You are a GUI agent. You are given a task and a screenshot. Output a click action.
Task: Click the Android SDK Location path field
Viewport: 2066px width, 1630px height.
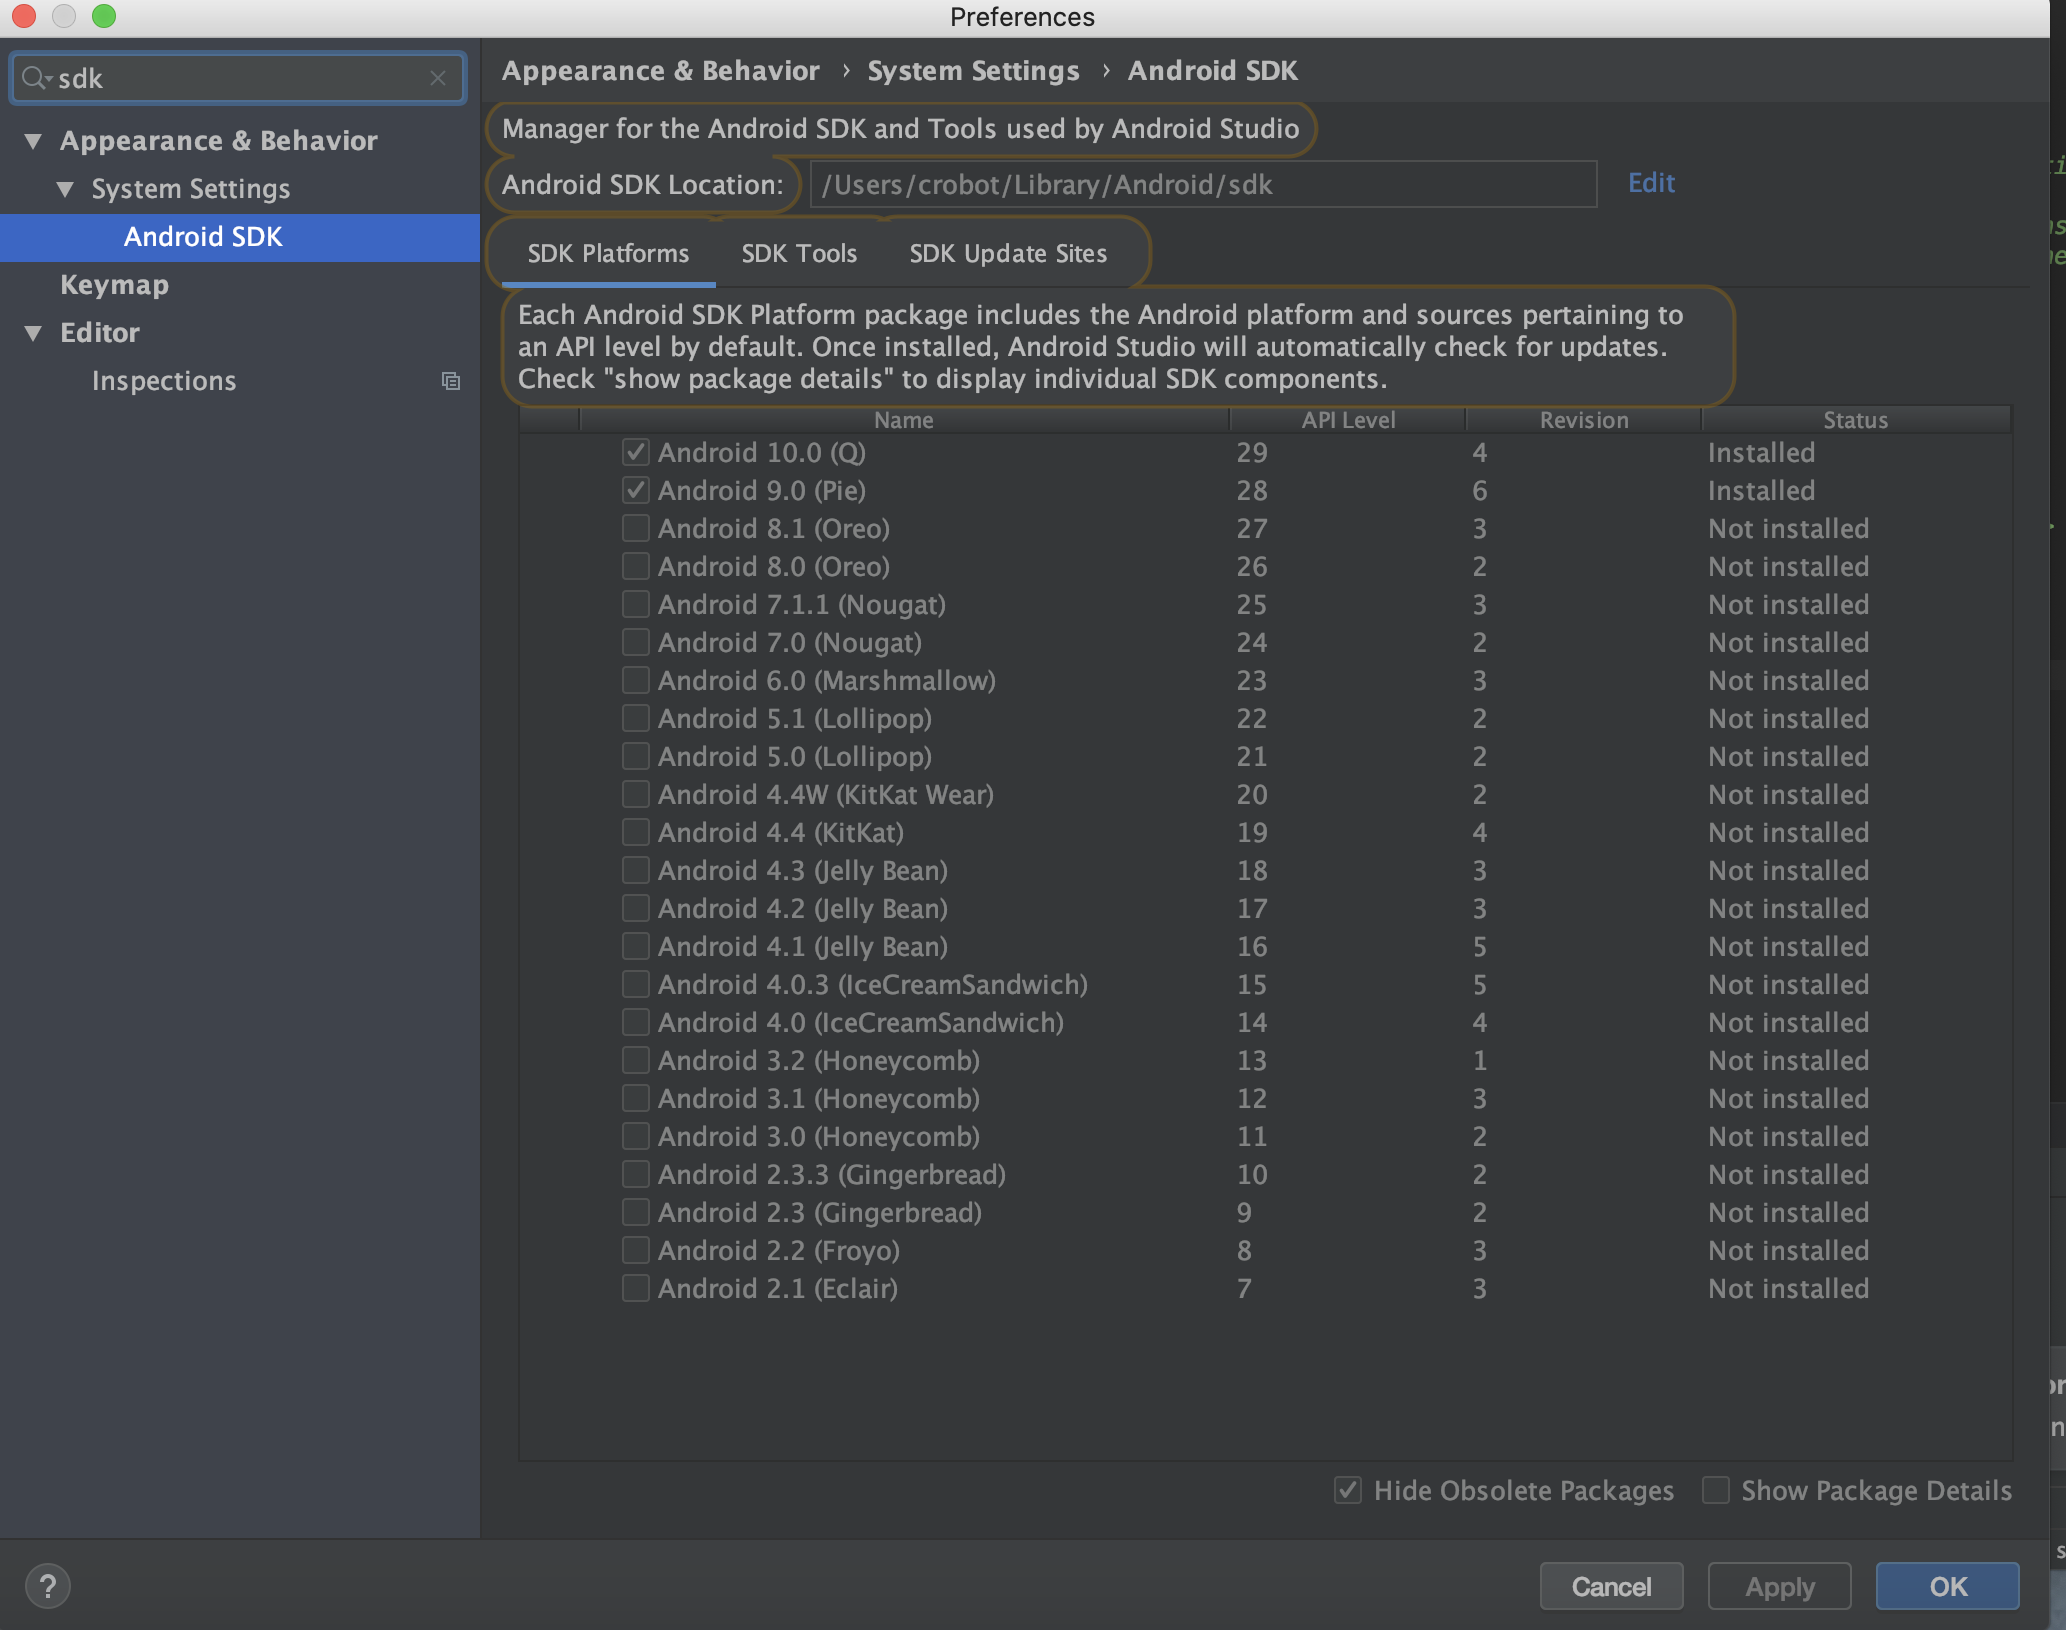click(1202, 185)
